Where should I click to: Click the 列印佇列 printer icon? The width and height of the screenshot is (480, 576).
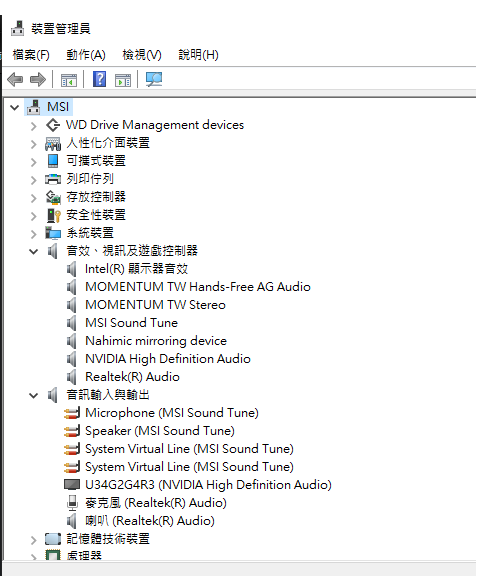pyautogui.click(x=53, y=179)
